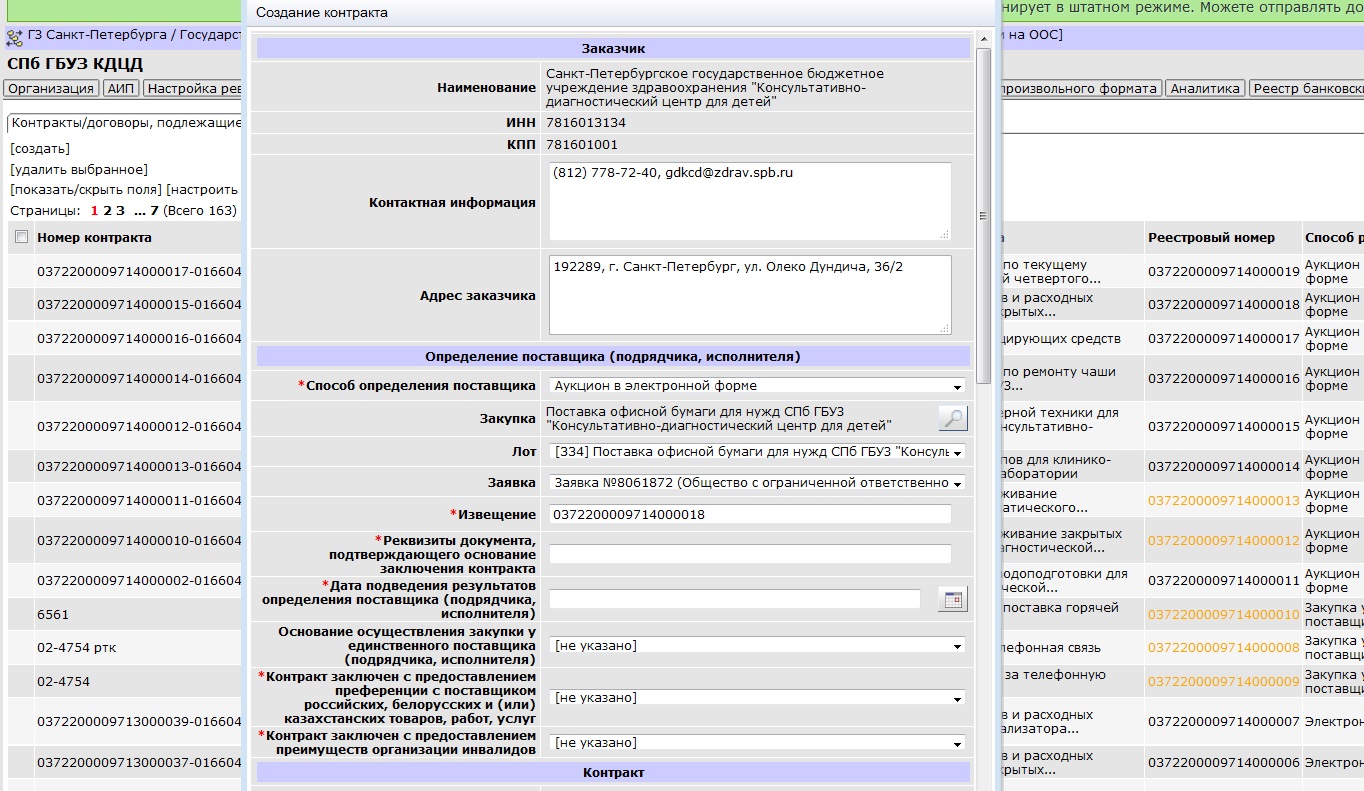1364x791 pixels.
Task: Click the [создать] link
Action: [40, 148]
